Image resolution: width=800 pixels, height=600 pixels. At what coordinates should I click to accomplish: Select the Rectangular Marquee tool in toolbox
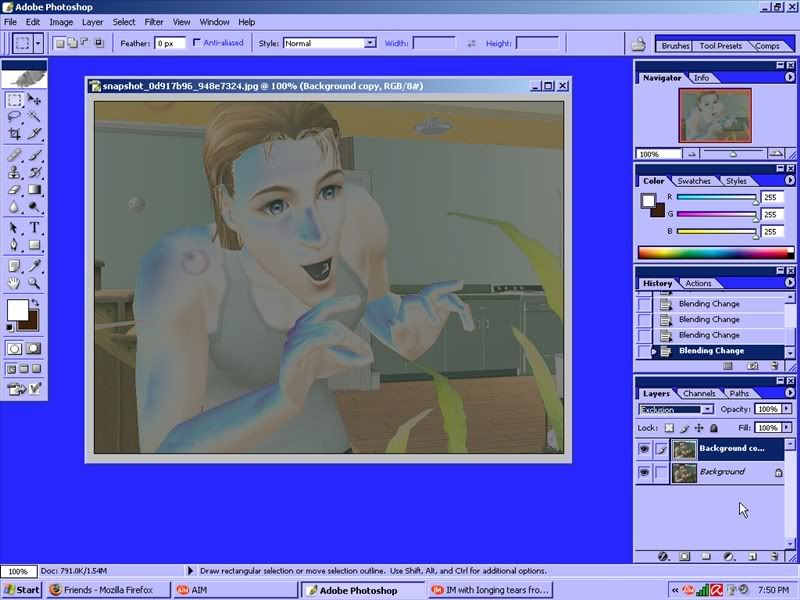click(14, 99)
